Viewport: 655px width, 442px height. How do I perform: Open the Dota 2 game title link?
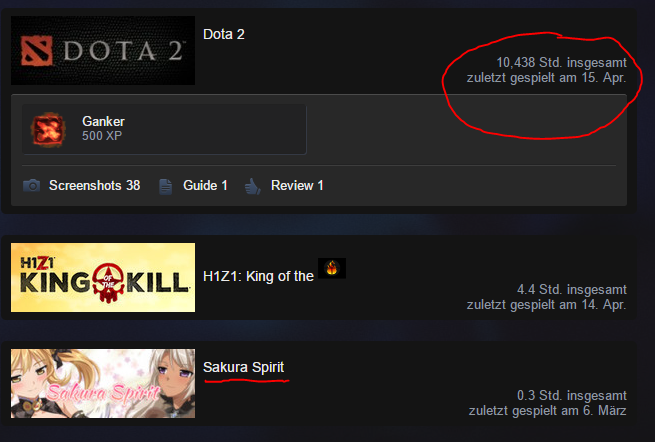(223, 34)
